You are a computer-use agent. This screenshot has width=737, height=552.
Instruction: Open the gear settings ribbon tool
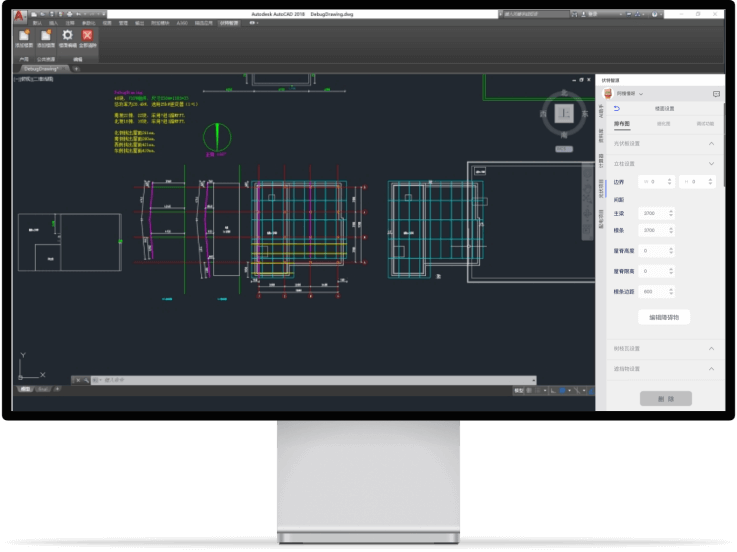[68, 36]
